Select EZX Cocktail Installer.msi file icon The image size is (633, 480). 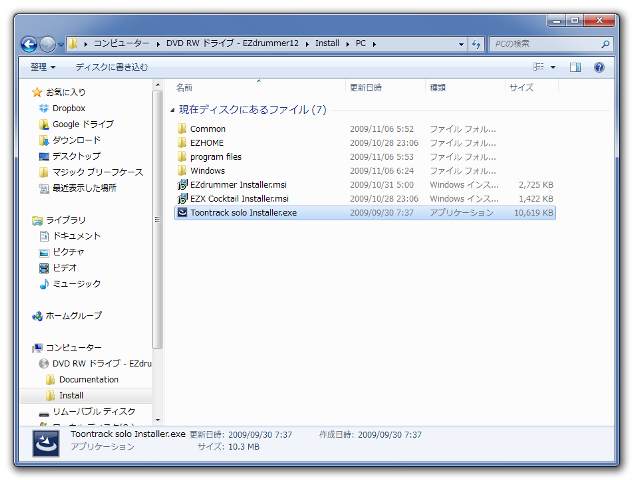tap(182, 199)
